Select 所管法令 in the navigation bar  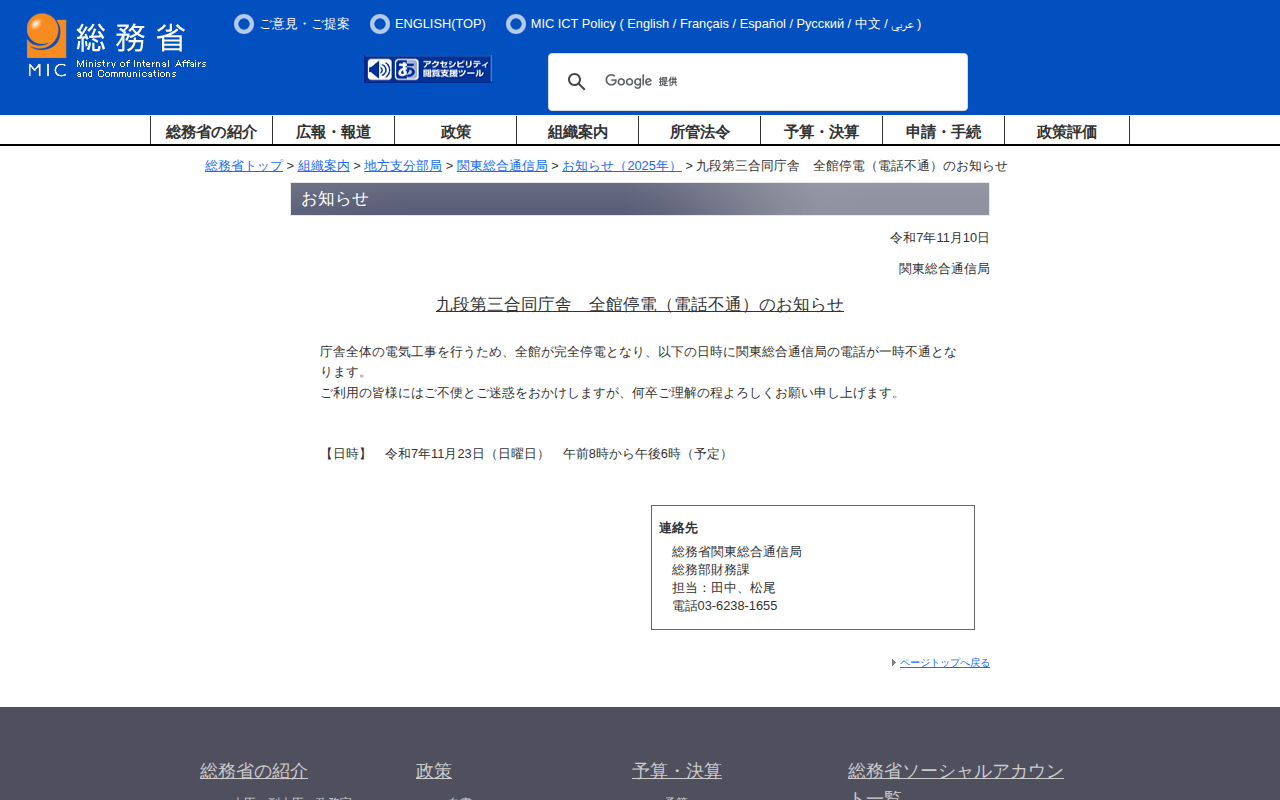[x=699, y=131]
